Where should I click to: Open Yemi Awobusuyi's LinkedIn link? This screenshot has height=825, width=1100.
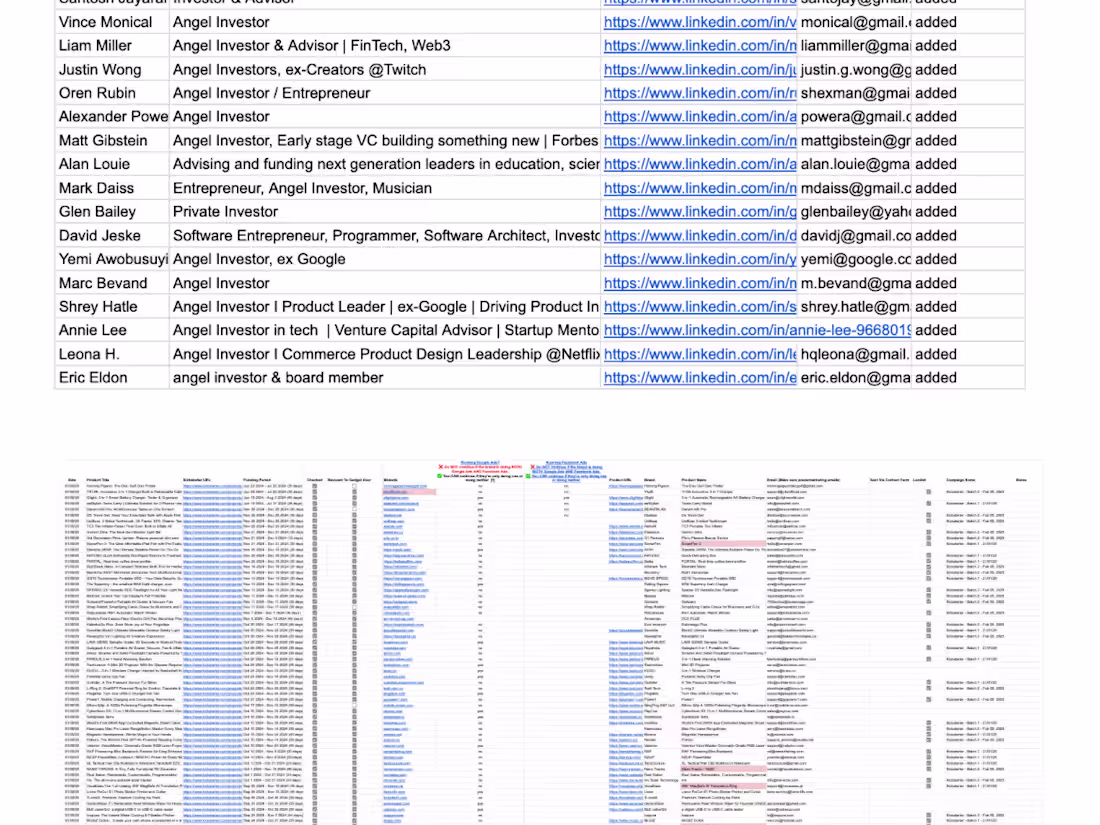point(699,260)
